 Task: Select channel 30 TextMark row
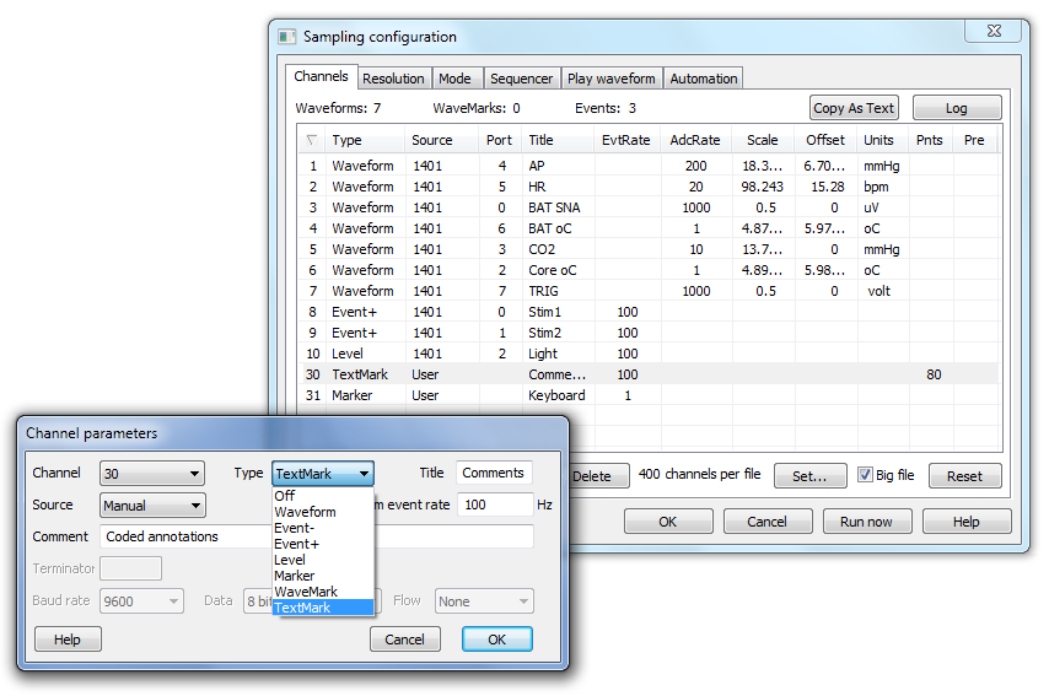[x=649, y=374]
